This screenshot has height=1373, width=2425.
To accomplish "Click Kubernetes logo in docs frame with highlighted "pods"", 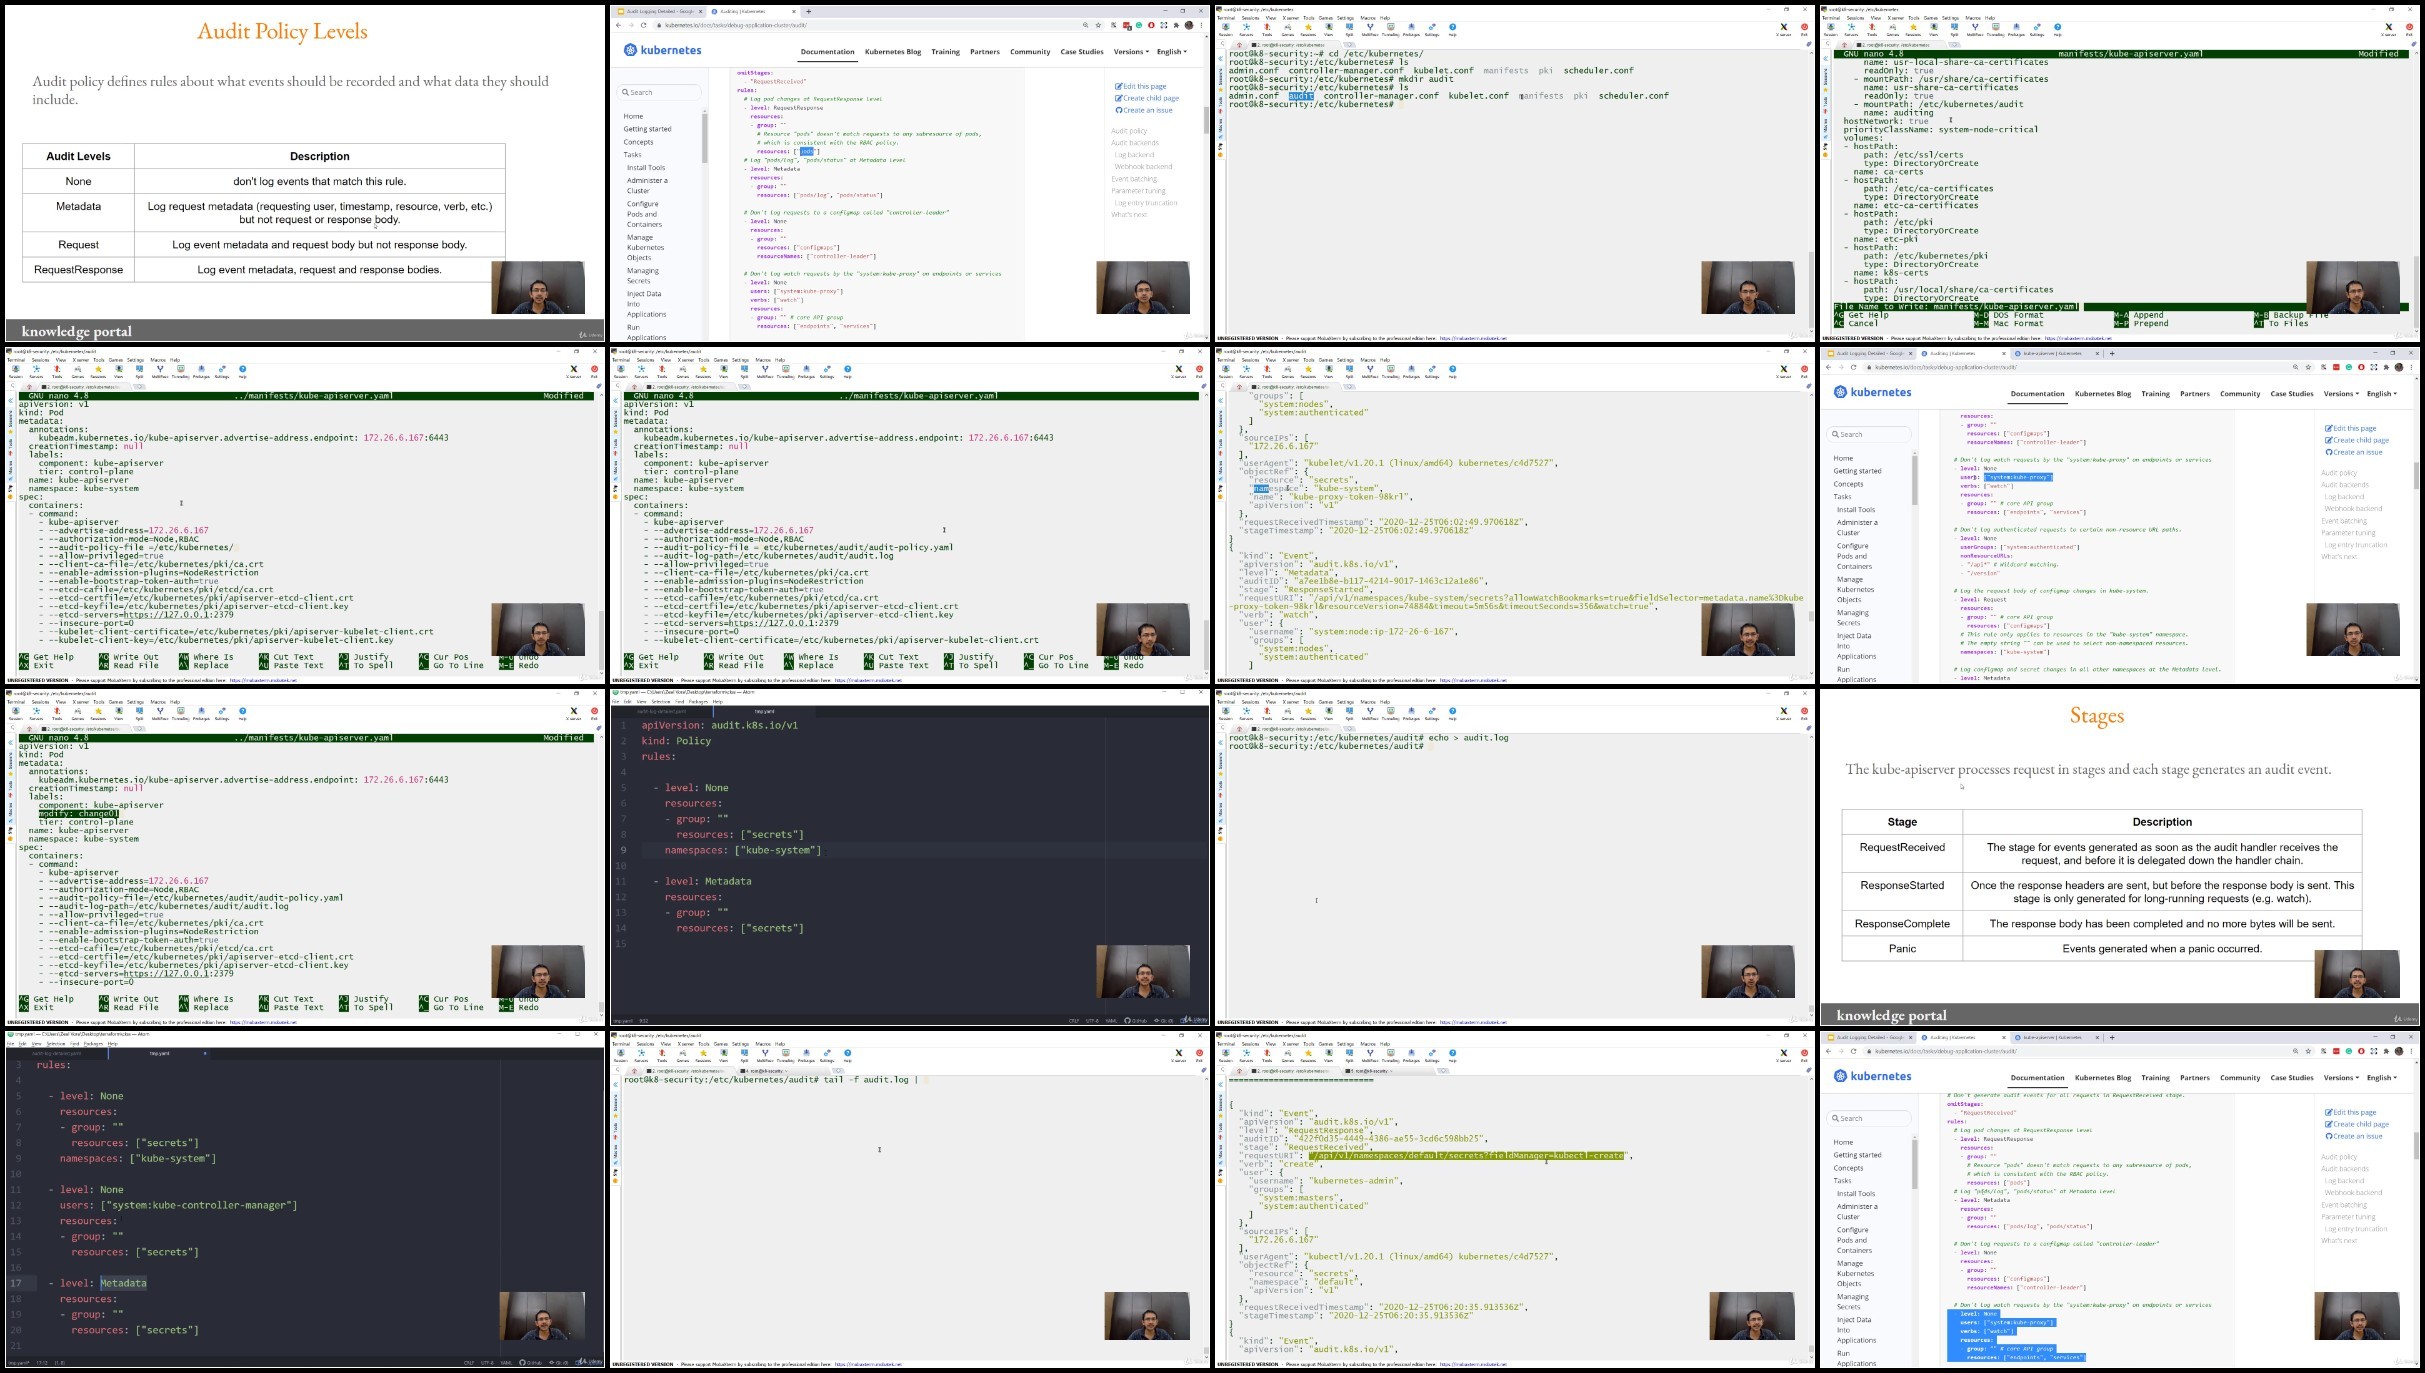I will click(x=662, y=50).
